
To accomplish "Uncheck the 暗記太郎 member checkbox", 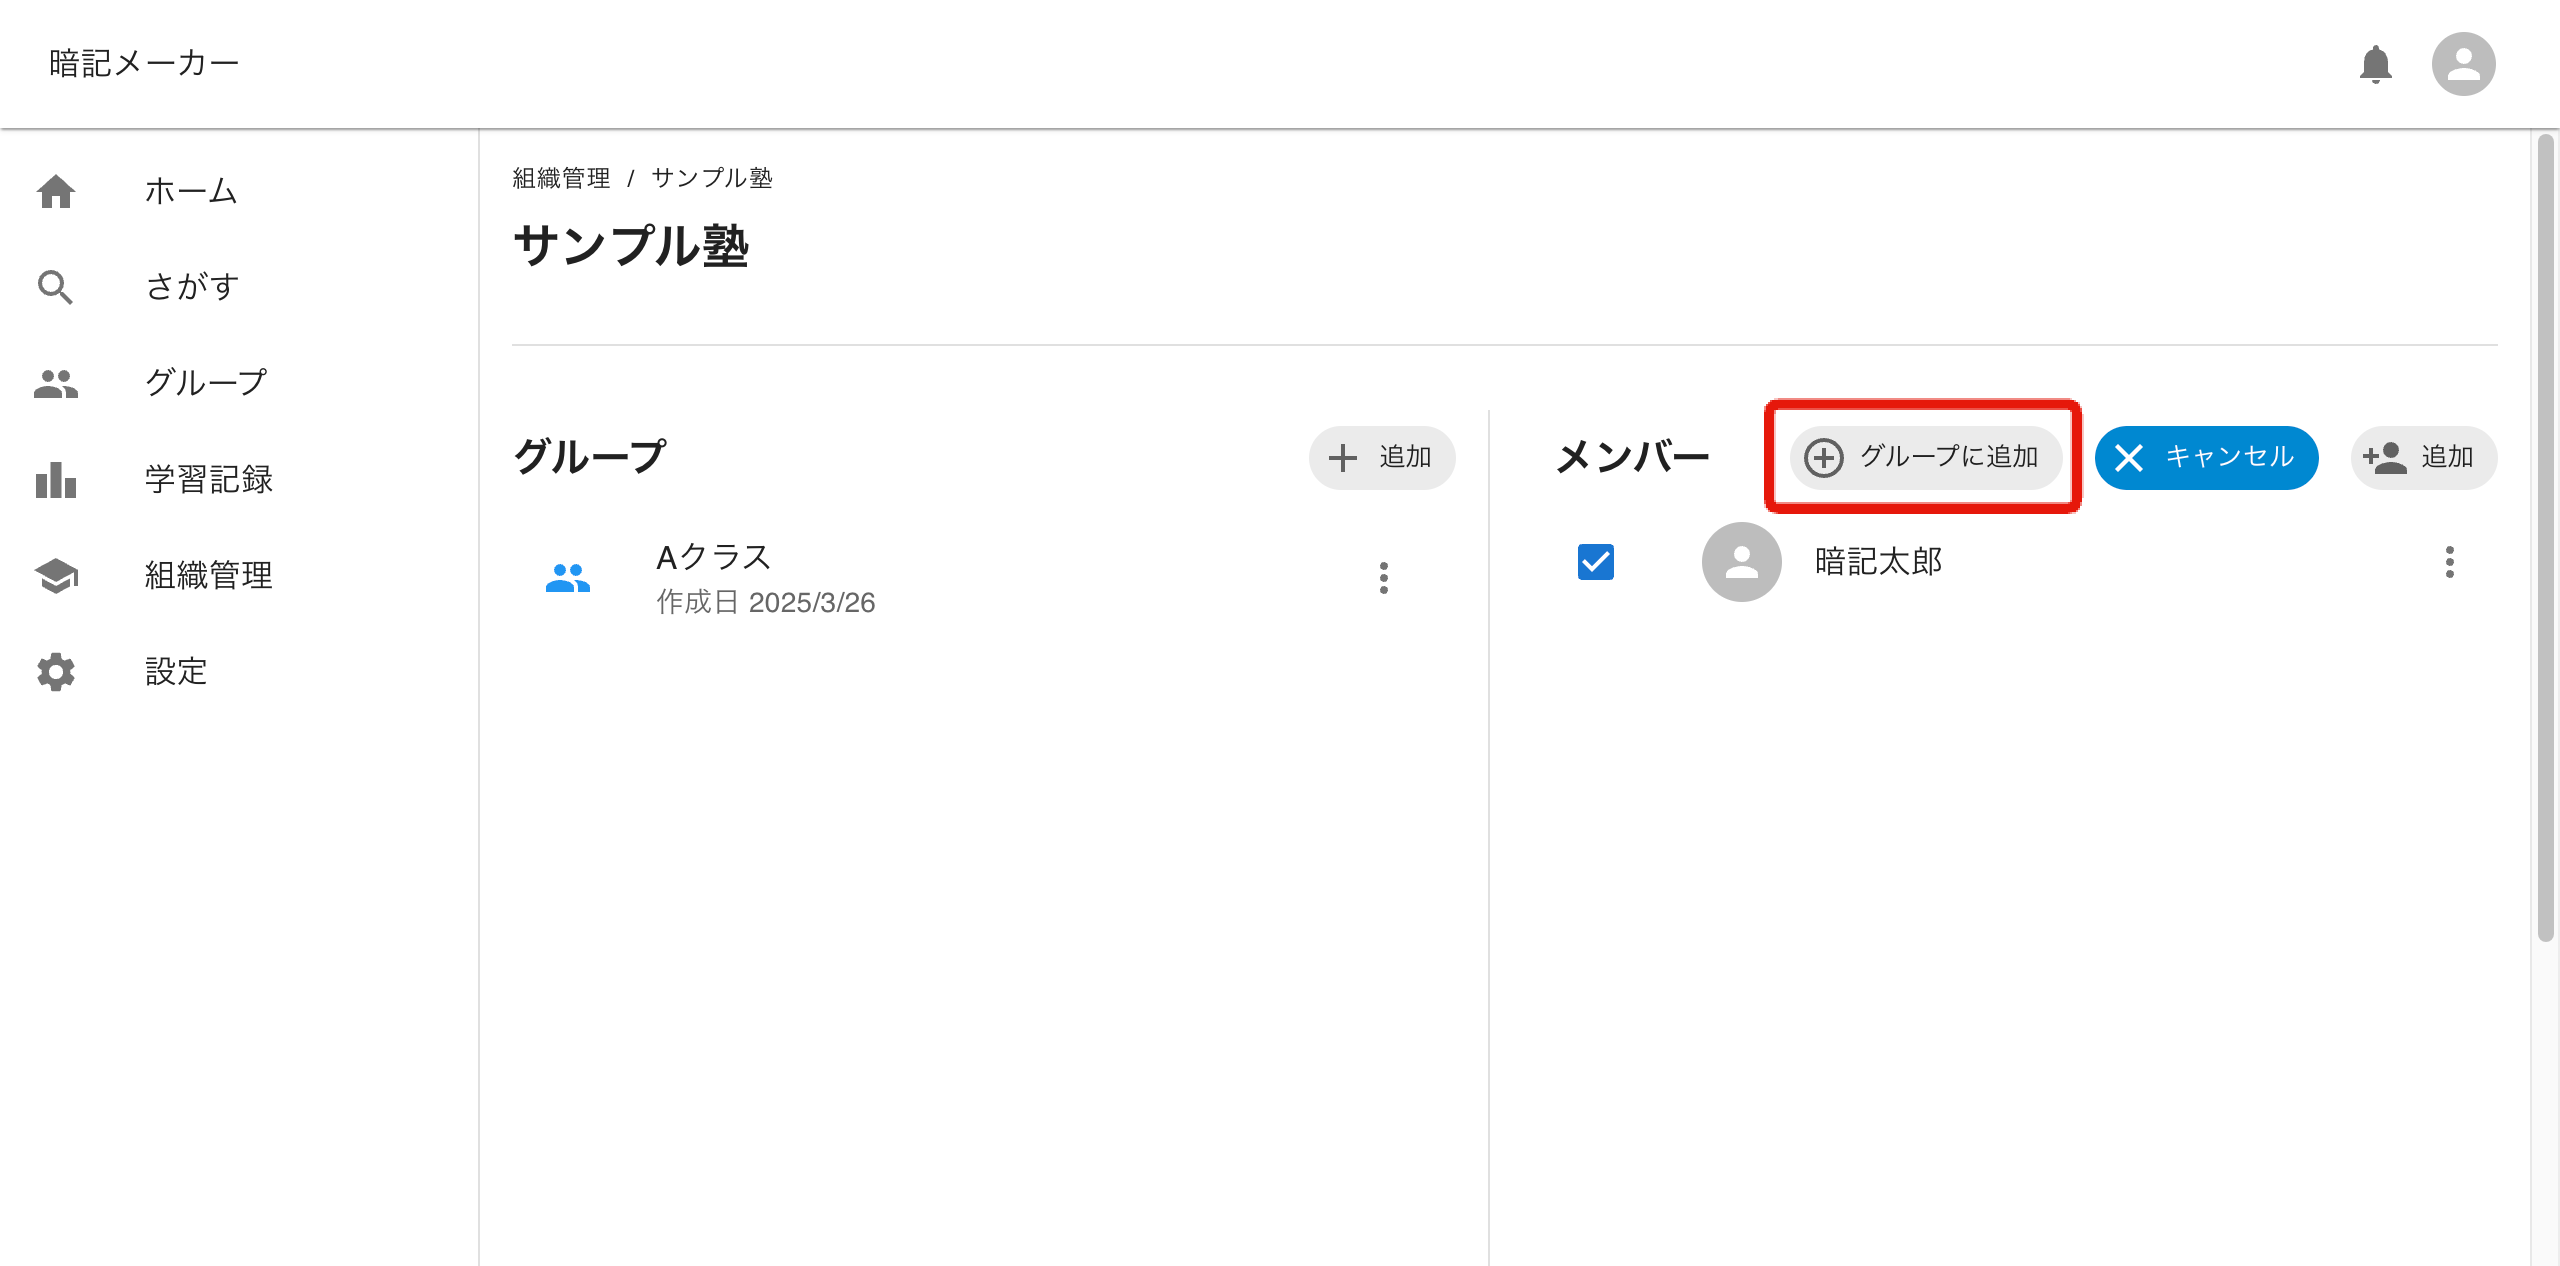I will click(1595, 562).
